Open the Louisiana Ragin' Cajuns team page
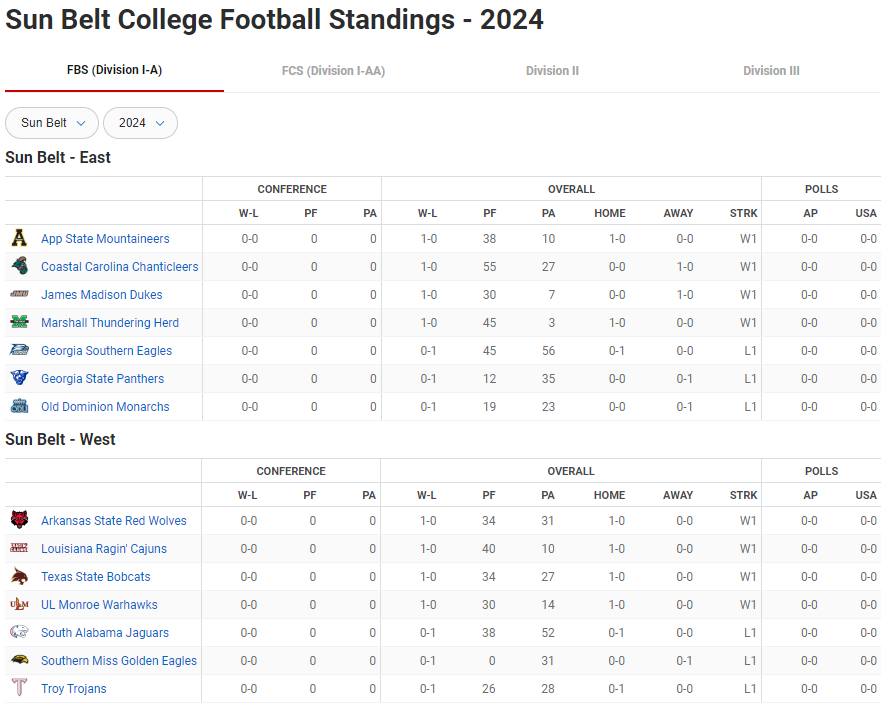888x708 pixels. click(104, 549)
